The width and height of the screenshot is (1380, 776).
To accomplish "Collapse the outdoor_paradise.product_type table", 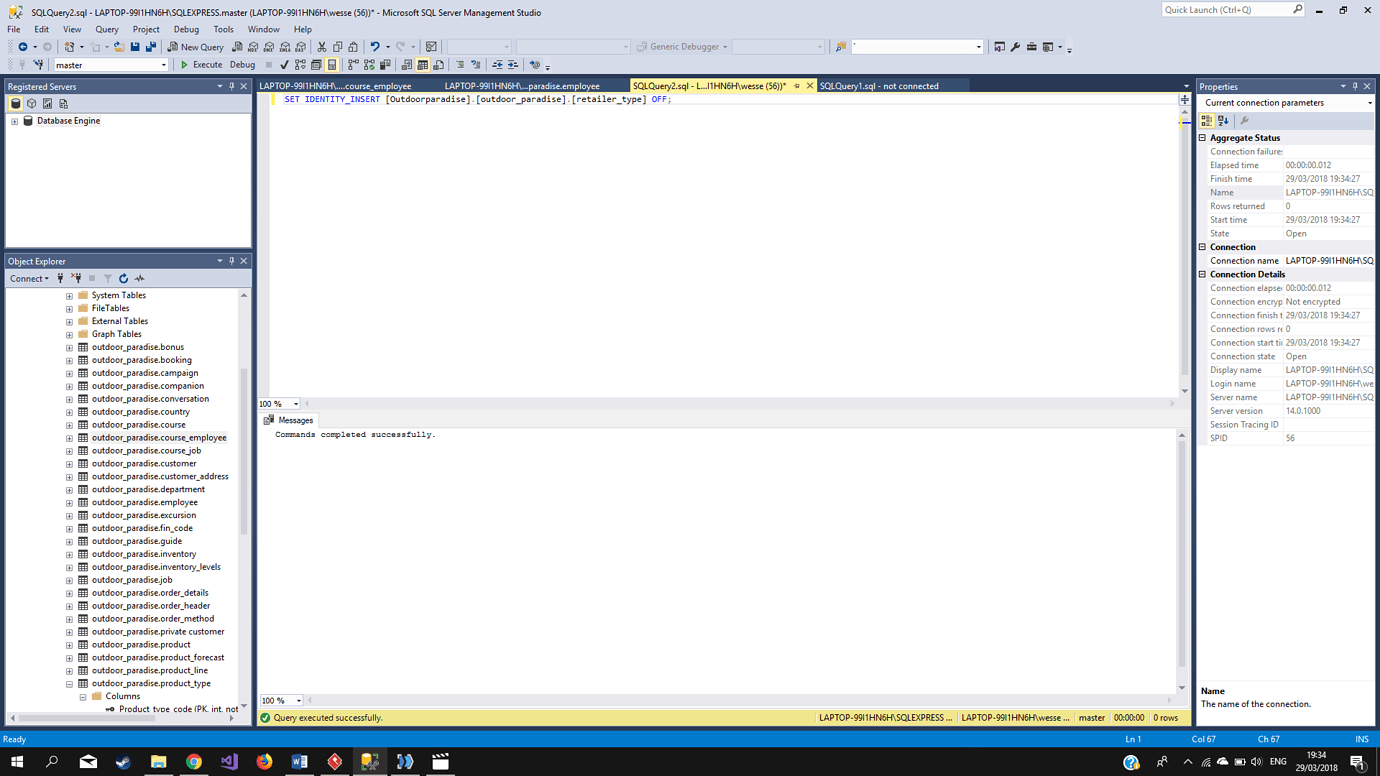I will click(x=69, y=684).
